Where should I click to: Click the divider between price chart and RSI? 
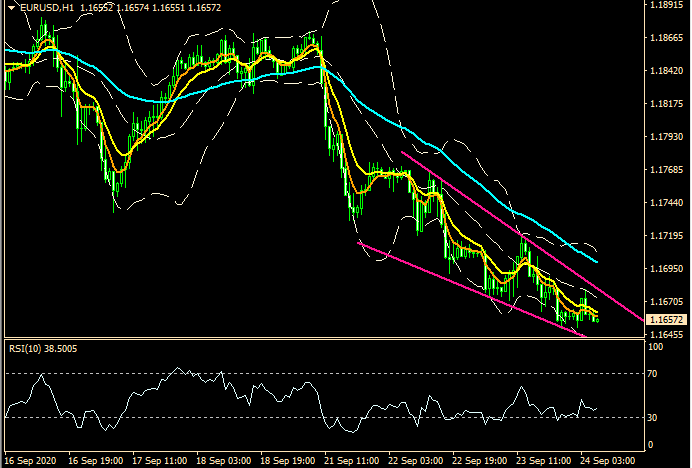click(x=320, y=340)
